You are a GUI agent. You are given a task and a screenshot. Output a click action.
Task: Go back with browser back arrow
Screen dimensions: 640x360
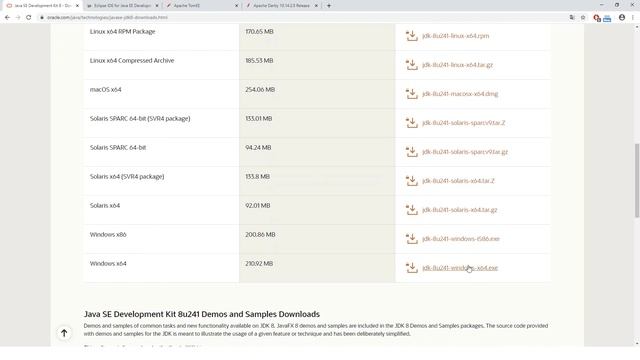coord(7,18)
